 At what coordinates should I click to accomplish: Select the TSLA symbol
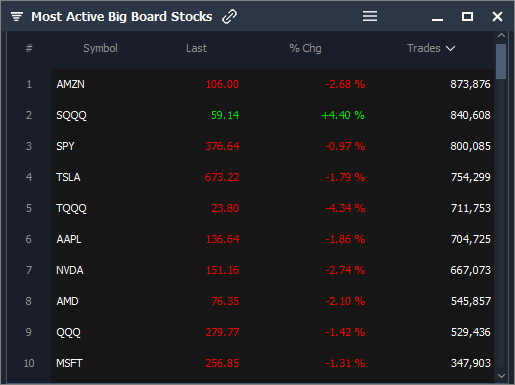[x=68, y=177]
